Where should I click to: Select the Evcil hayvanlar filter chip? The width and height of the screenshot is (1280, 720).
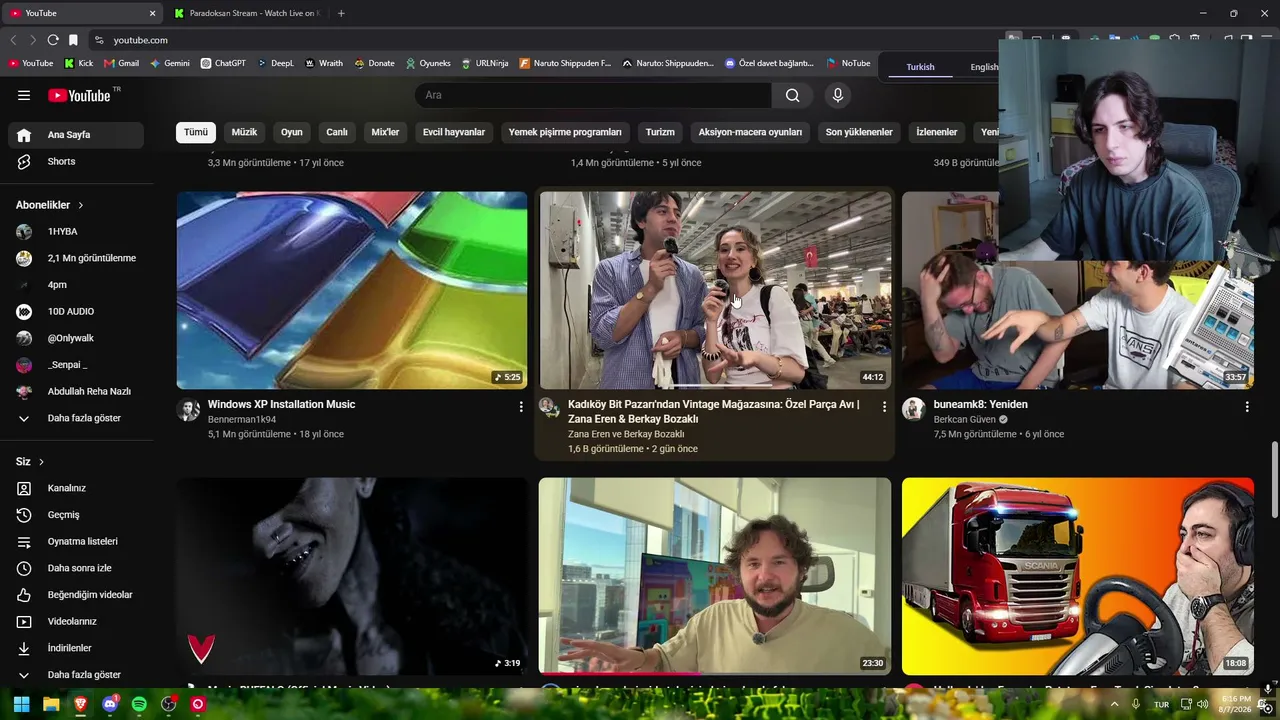(454, 132)
